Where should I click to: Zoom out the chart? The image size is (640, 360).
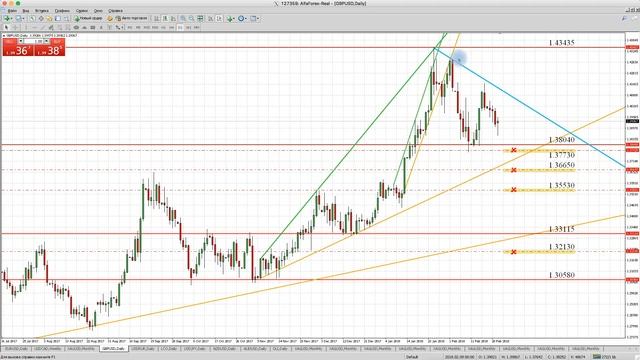[x=191, y=18]
